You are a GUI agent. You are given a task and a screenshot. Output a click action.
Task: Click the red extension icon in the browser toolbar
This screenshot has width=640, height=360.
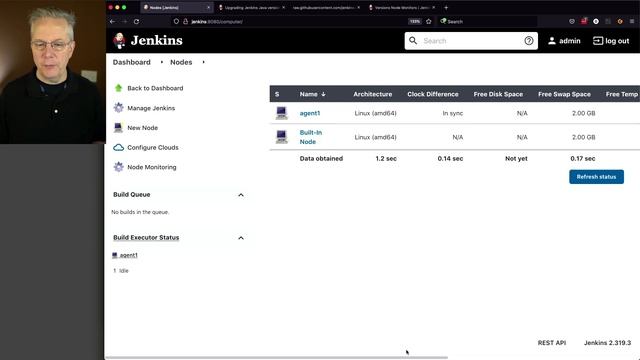(x=584, y=21)
